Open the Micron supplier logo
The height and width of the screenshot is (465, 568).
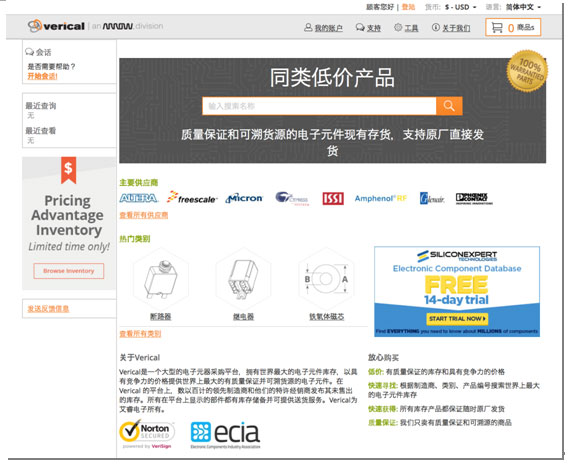(x=244, y=198)
